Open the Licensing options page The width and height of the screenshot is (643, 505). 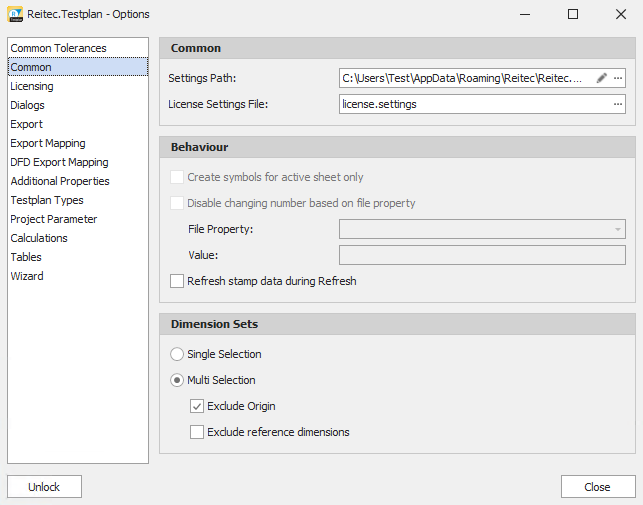point(32,86)
